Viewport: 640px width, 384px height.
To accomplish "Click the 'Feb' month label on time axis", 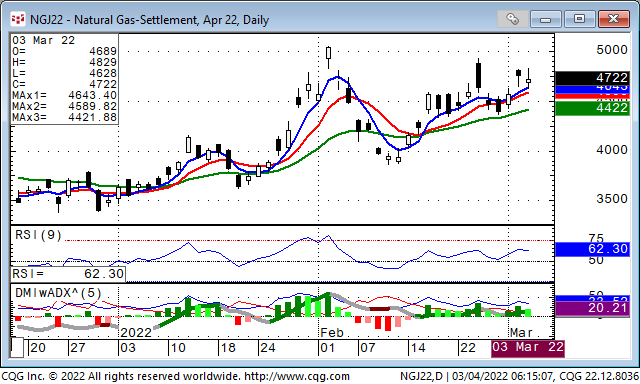I will point(331,333).
